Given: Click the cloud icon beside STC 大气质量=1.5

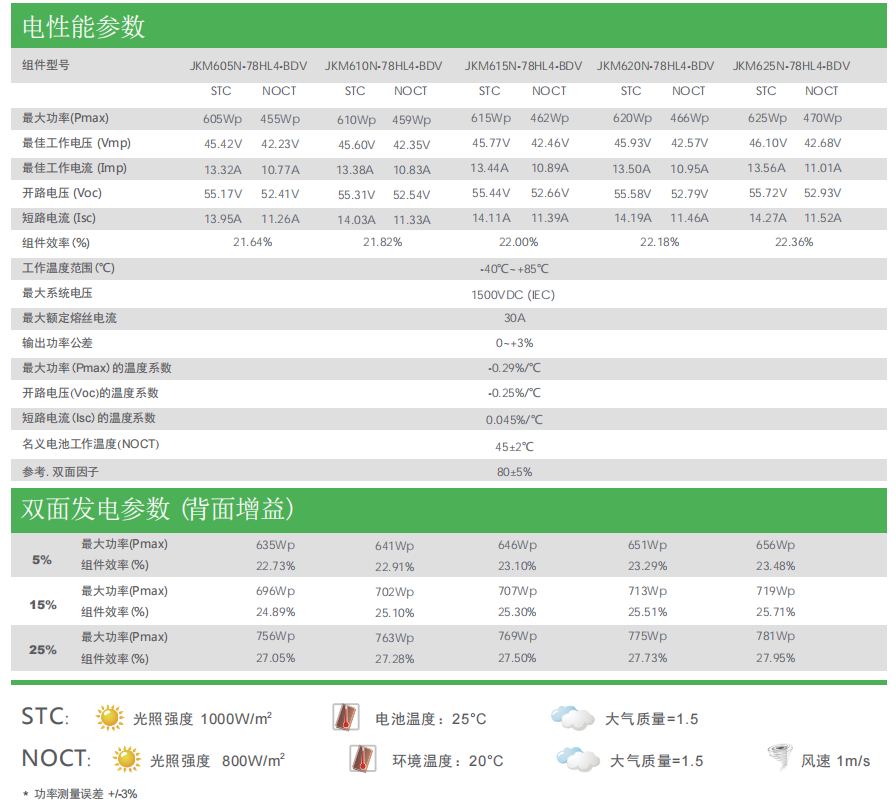Looking at the screenshot, I should pyautogui.click(x=573, y=717).
